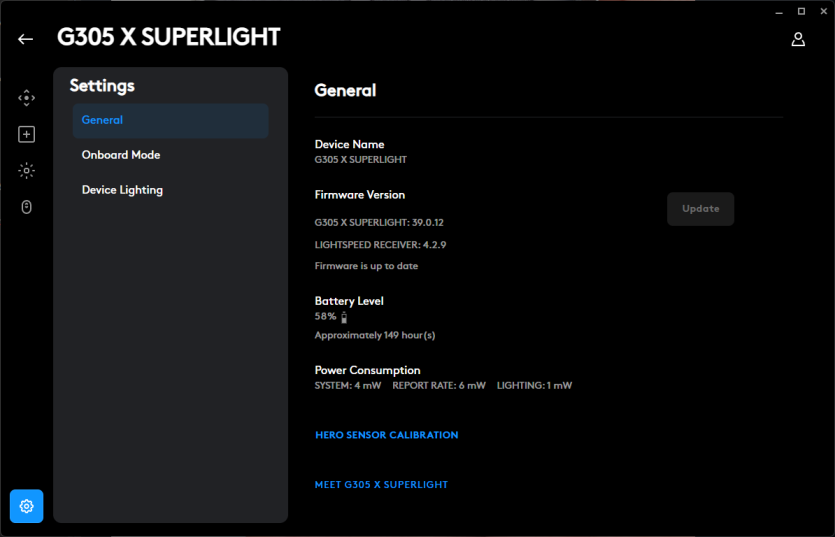Select the General settings tab
Image resolution: width=835 pixels, height=537 pixels.
(170, 120)
